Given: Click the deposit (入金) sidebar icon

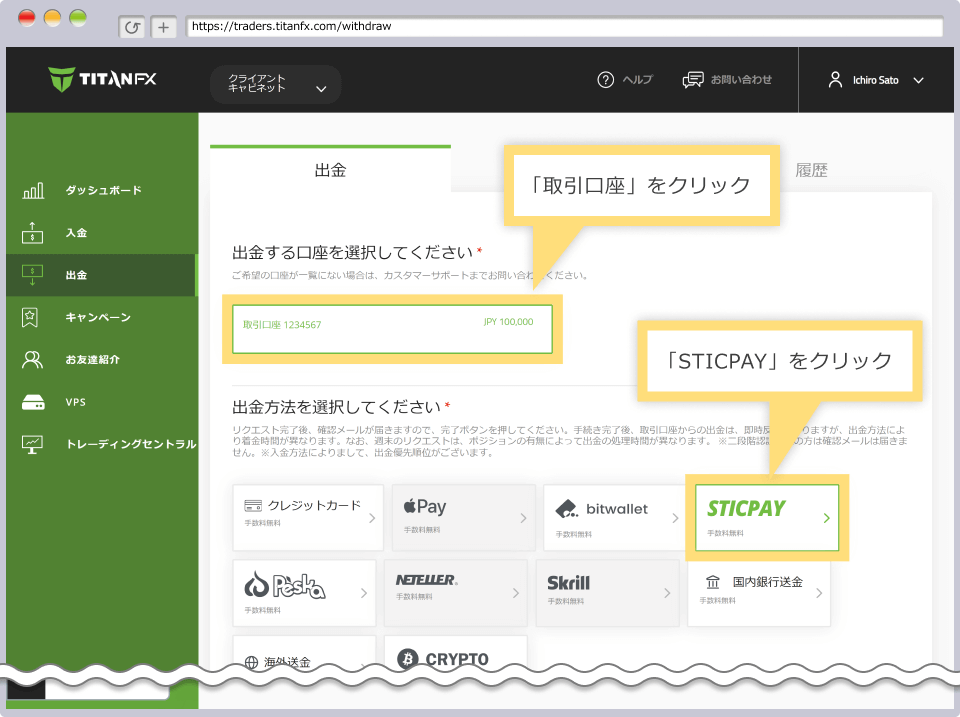Looking at the screenshot, I should coord(32,233).
